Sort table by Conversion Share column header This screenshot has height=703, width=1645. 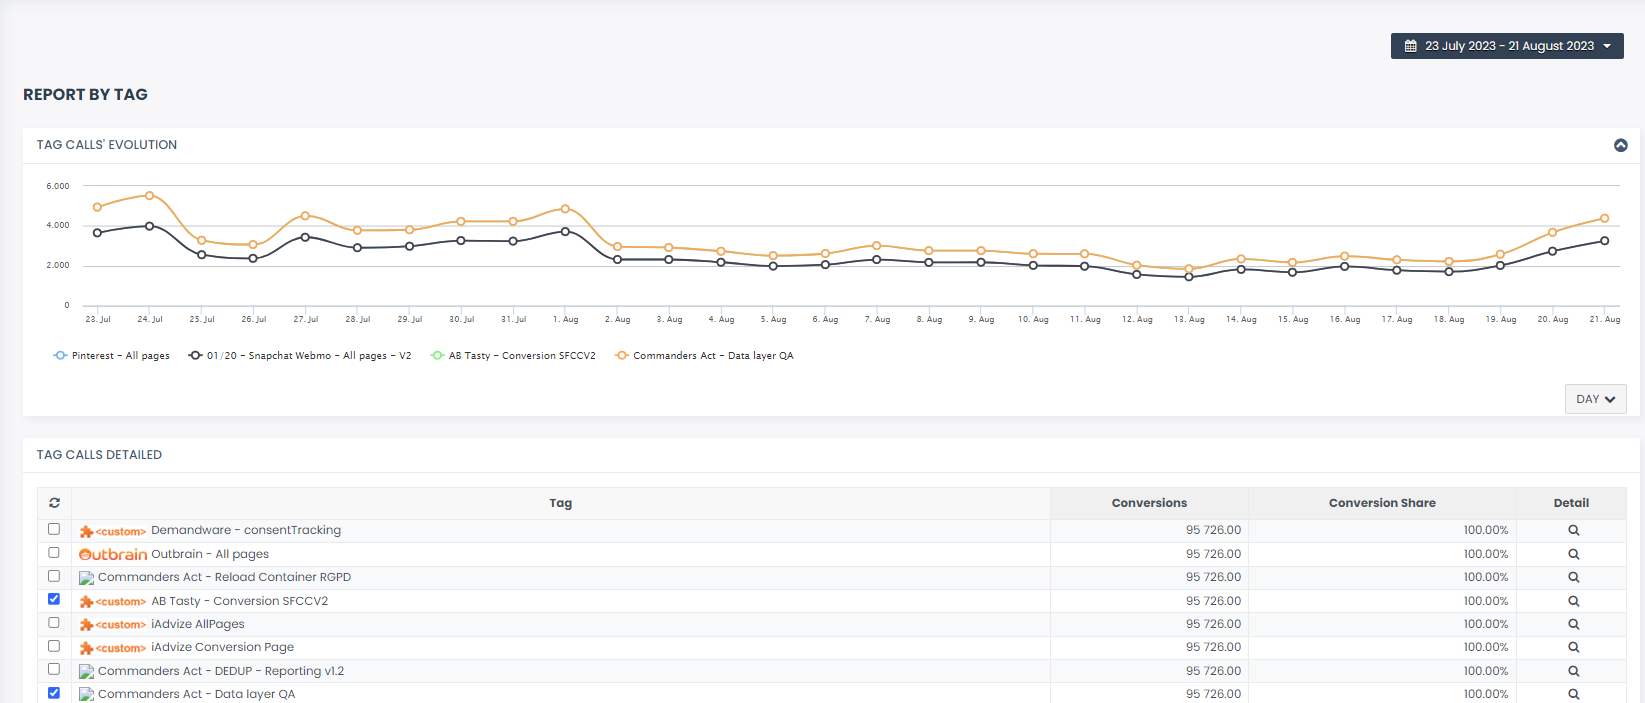(x=1381, y=503)
